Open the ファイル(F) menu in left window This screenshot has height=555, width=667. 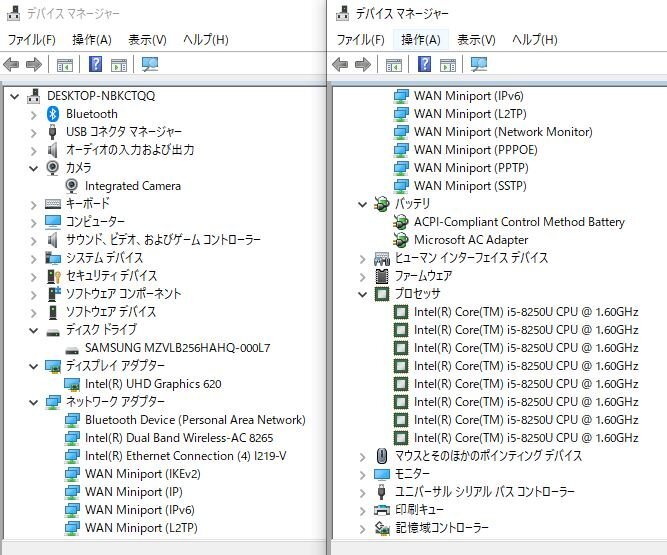pos(32,40)
